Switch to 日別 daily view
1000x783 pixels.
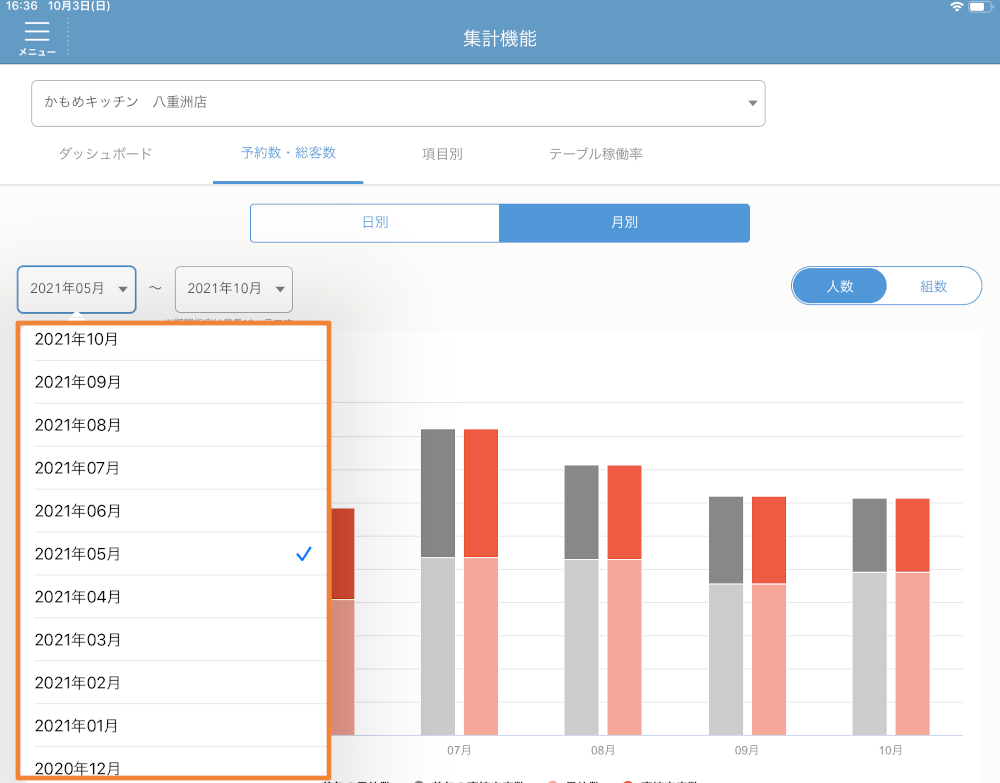[375, 223]
